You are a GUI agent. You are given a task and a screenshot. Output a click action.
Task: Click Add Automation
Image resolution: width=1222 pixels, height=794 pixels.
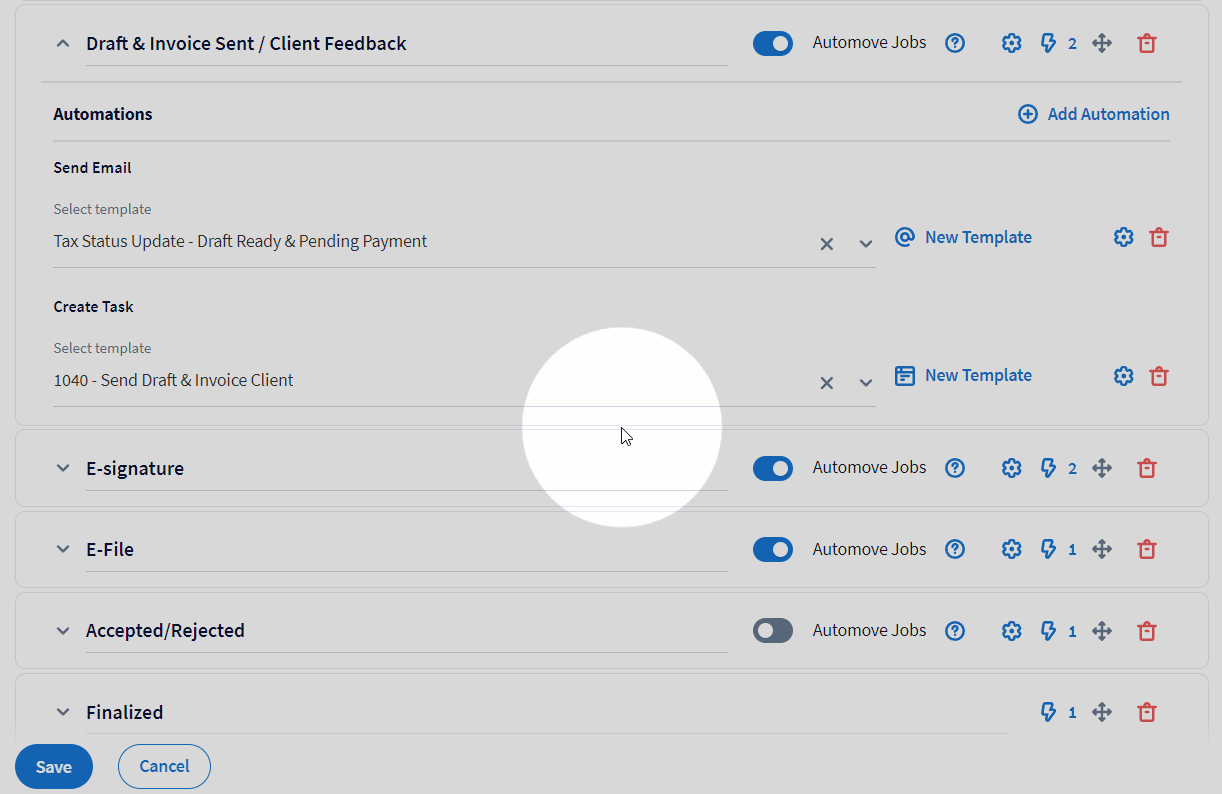tap(1093, 113)
